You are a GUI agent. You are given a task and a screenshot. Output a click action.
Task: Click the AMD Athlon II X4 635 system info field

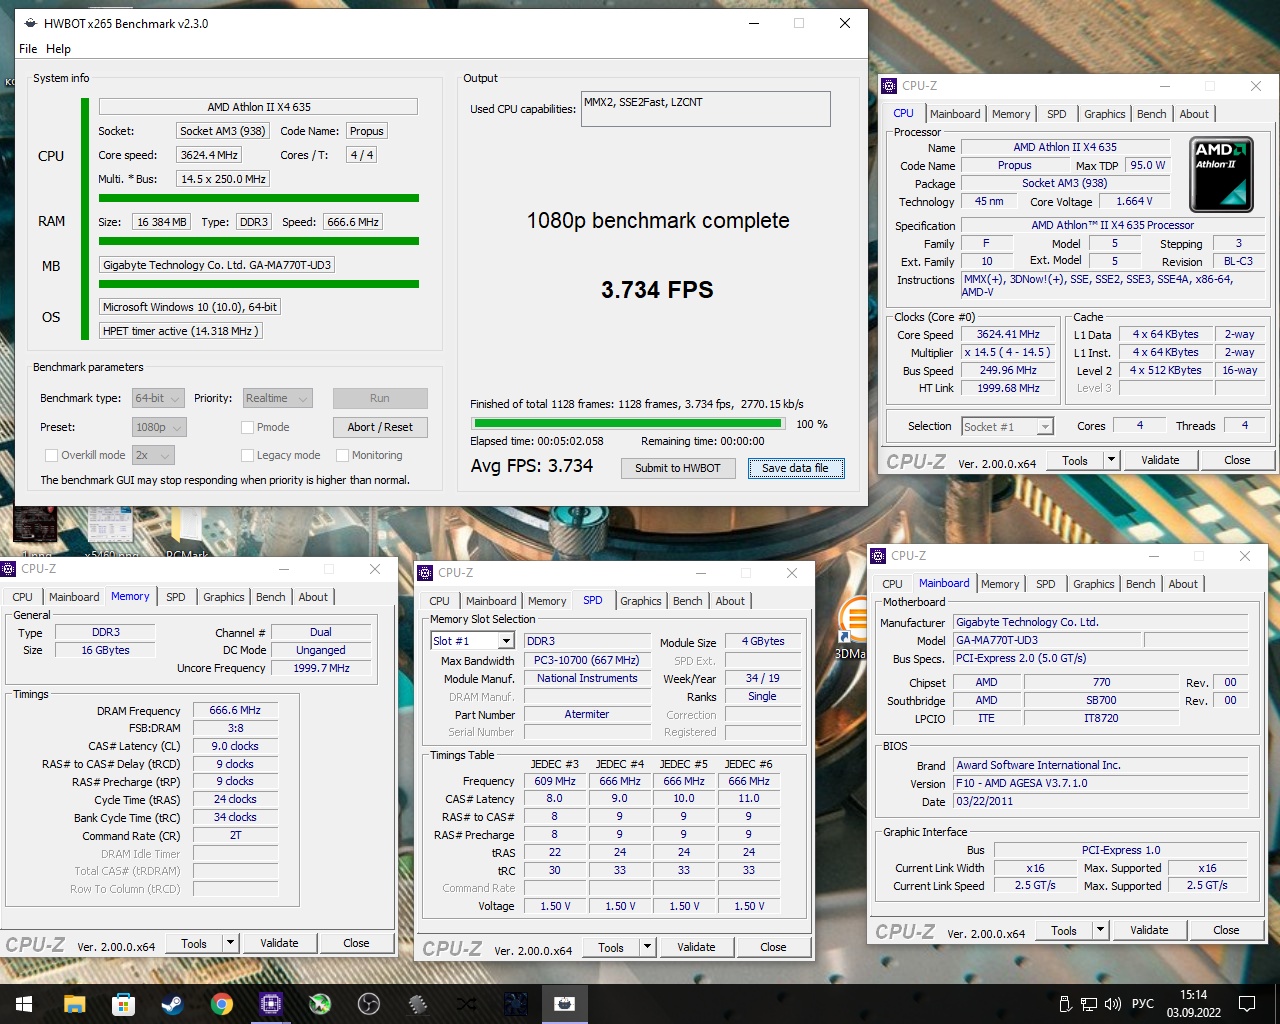point(258,107)
